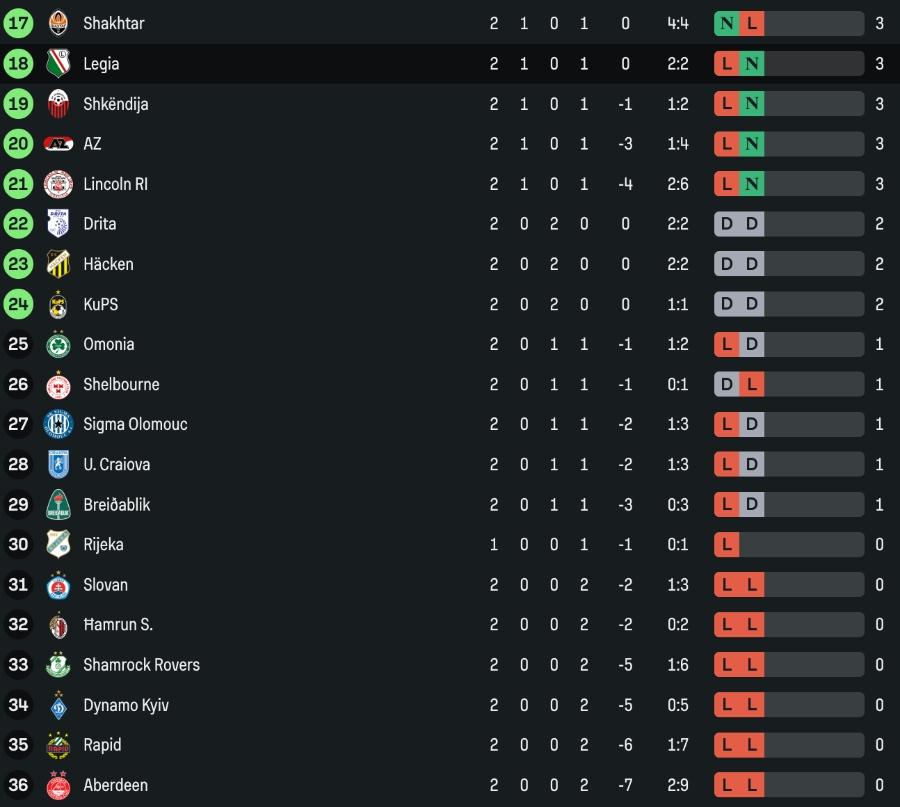This screenshot has height=807, width=900.
Task: Click the green position 17 badge
Action: (18, 23)
